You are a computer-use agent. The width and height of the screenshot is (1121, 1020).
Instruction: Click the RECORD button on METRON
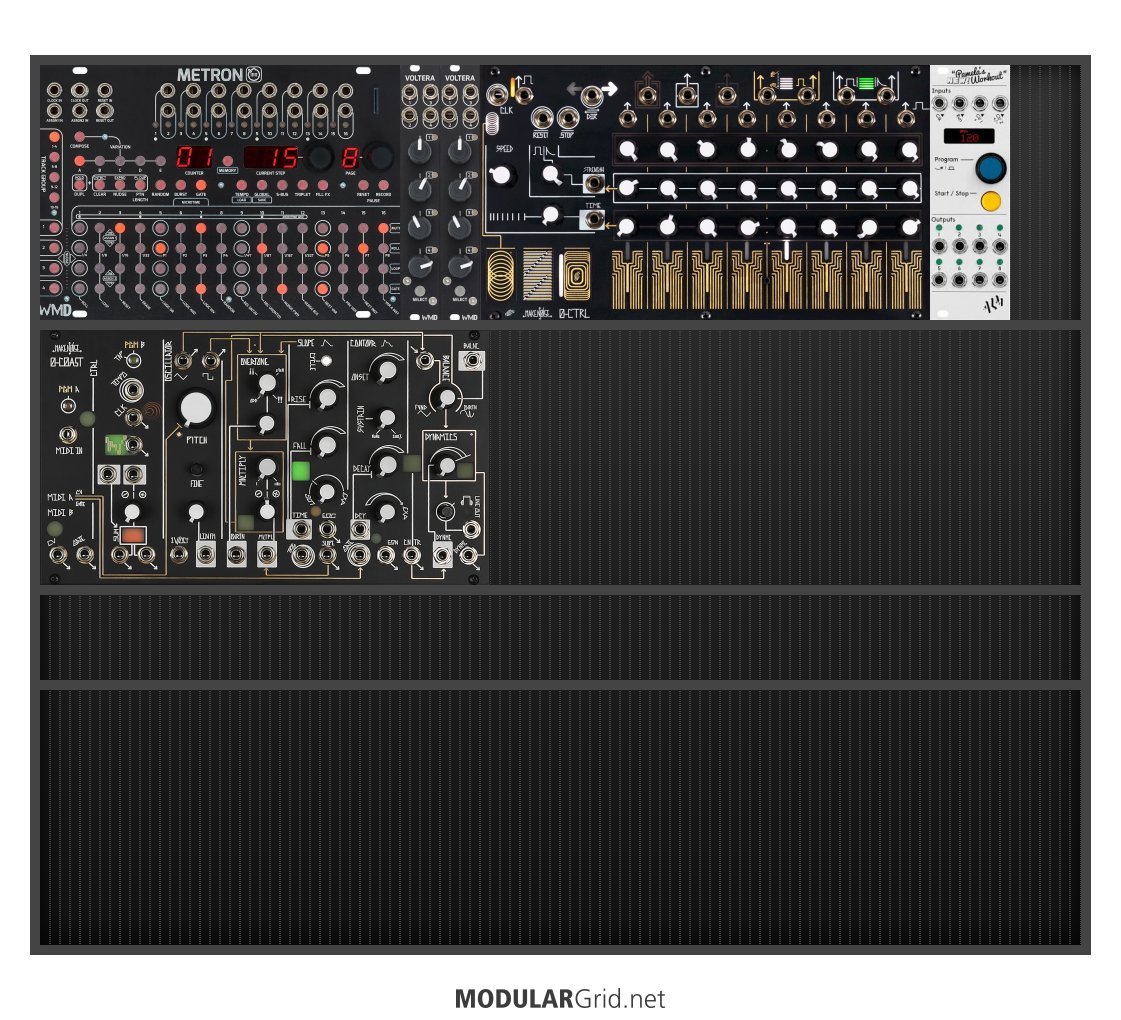click(383, 185)
